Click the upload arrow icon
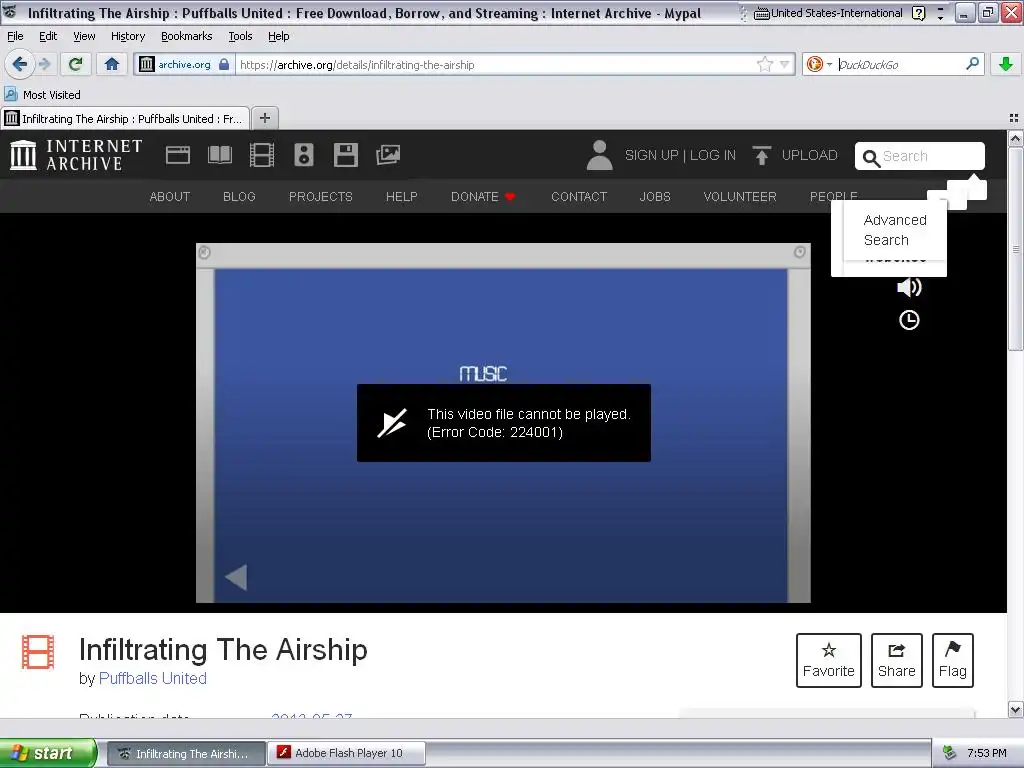 pos(761,155)
